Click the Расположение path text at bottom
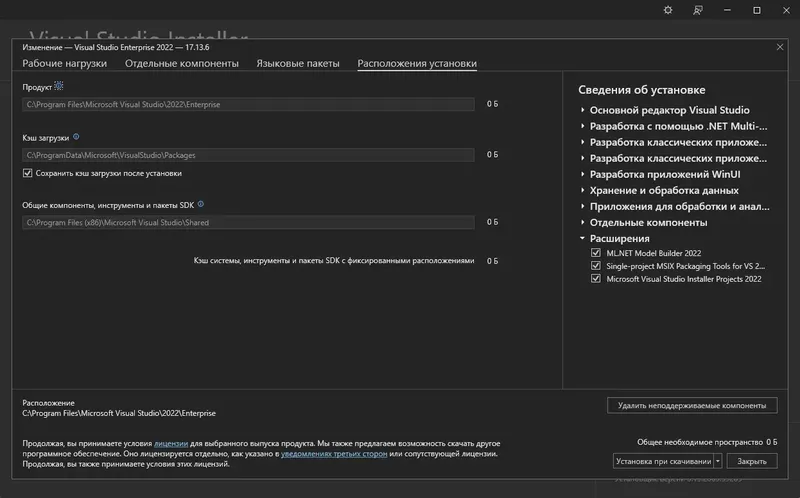Viewport: 800px width, 498px height. 119,413
